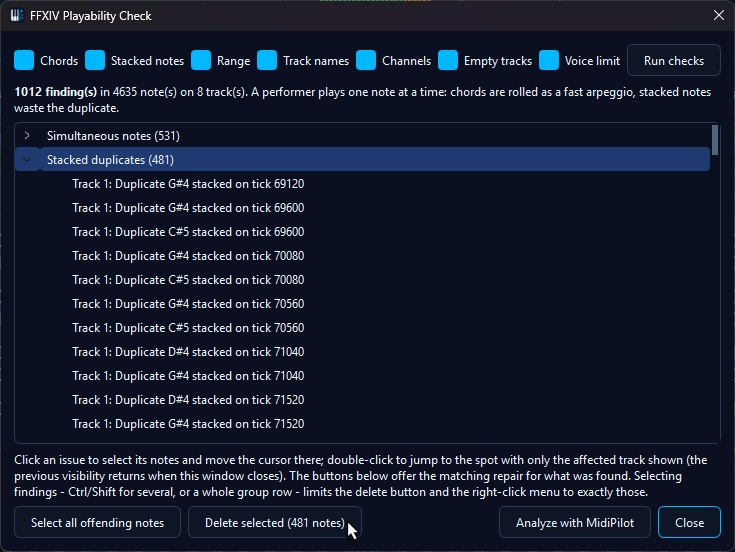Click Delete selected (481 notes) button
This screenshot has height=552, width=735.
275,522
